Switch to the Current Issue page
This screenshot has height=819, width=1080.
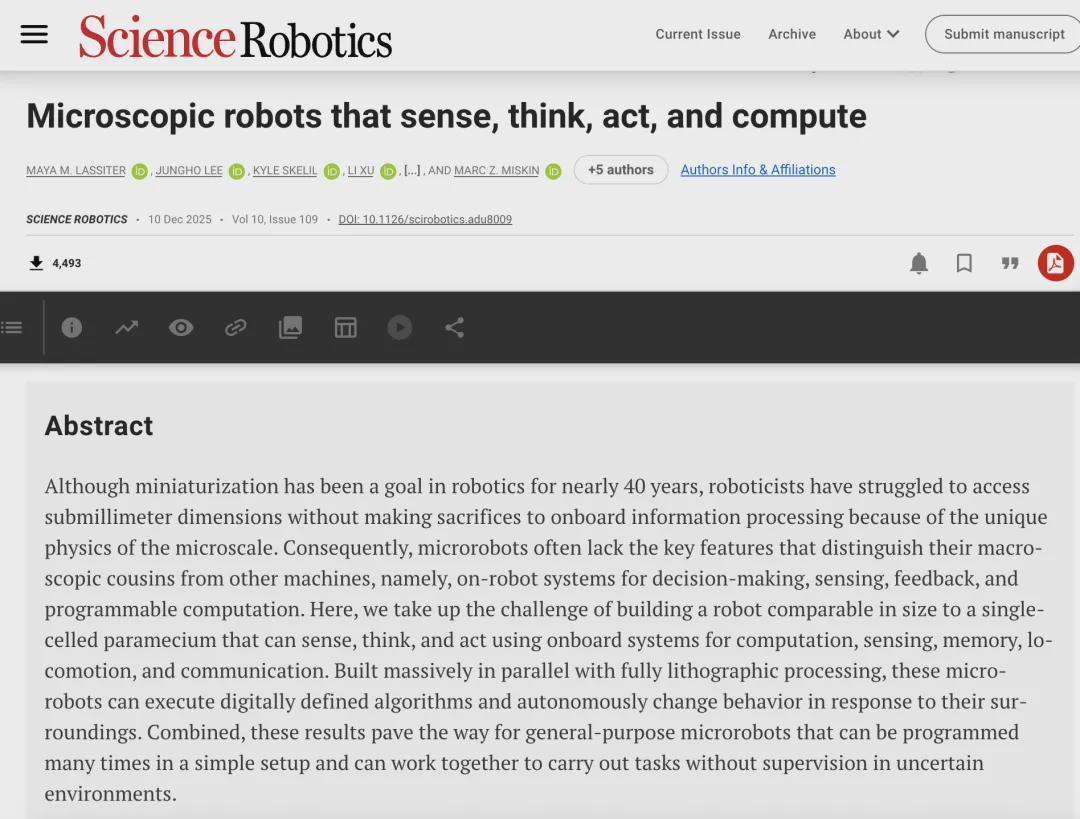[697, 34]
